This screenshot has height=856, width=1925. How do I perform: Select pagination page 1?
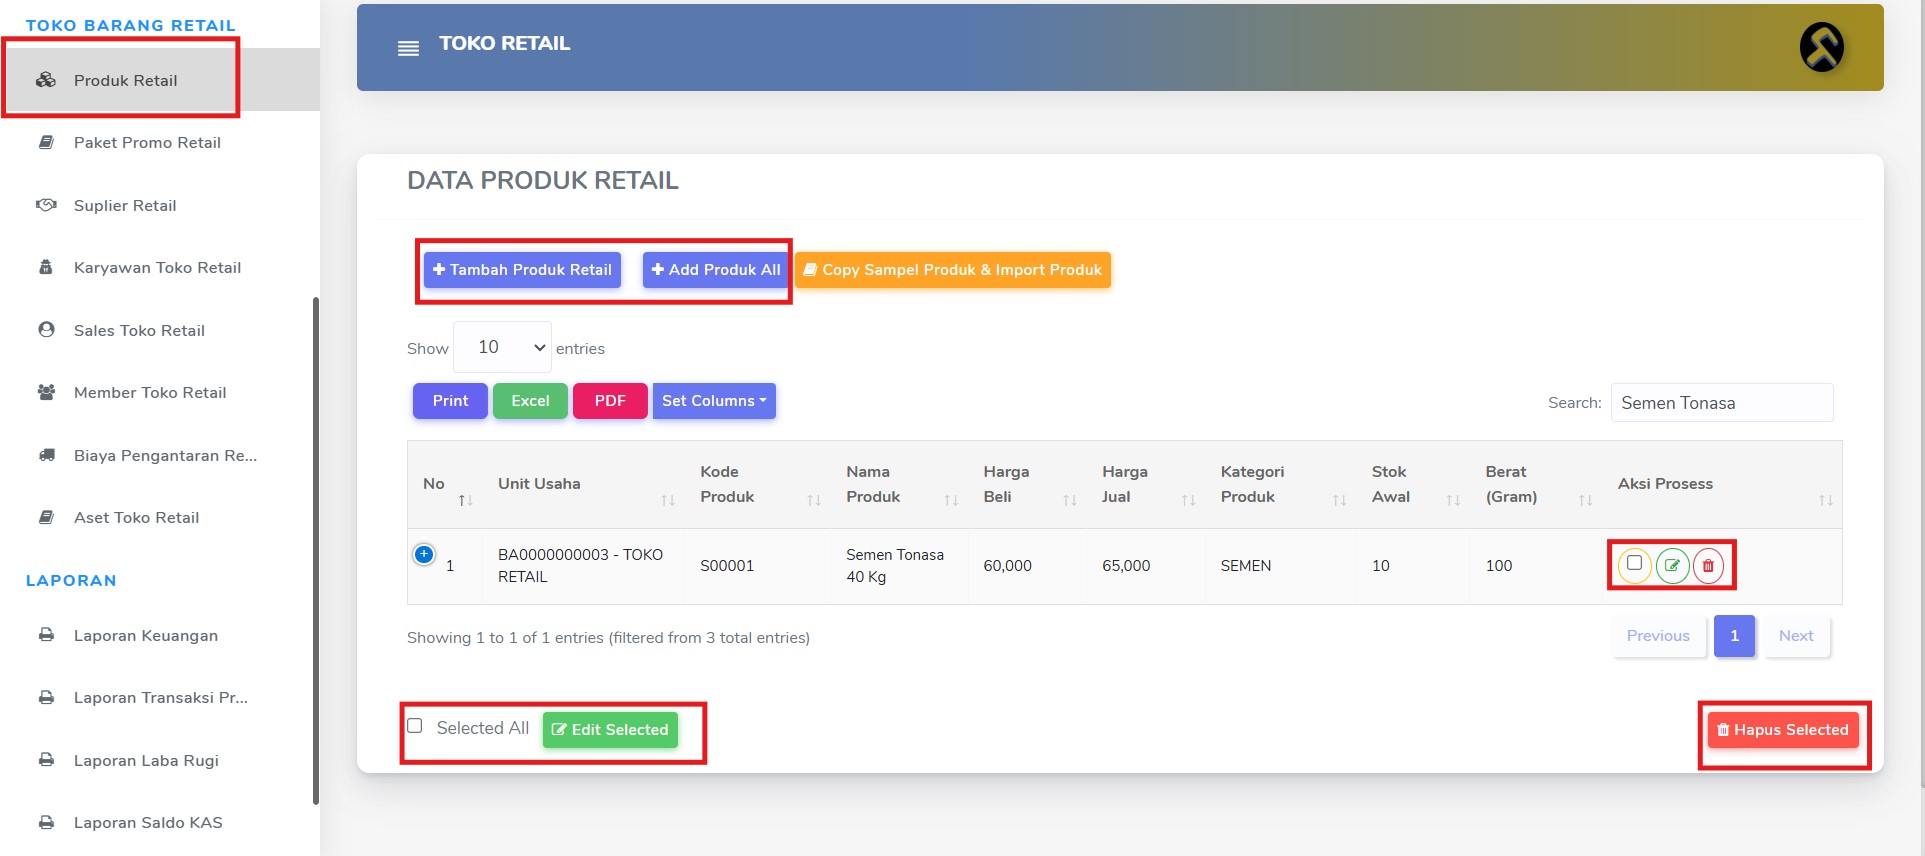tap(1735, 636)
